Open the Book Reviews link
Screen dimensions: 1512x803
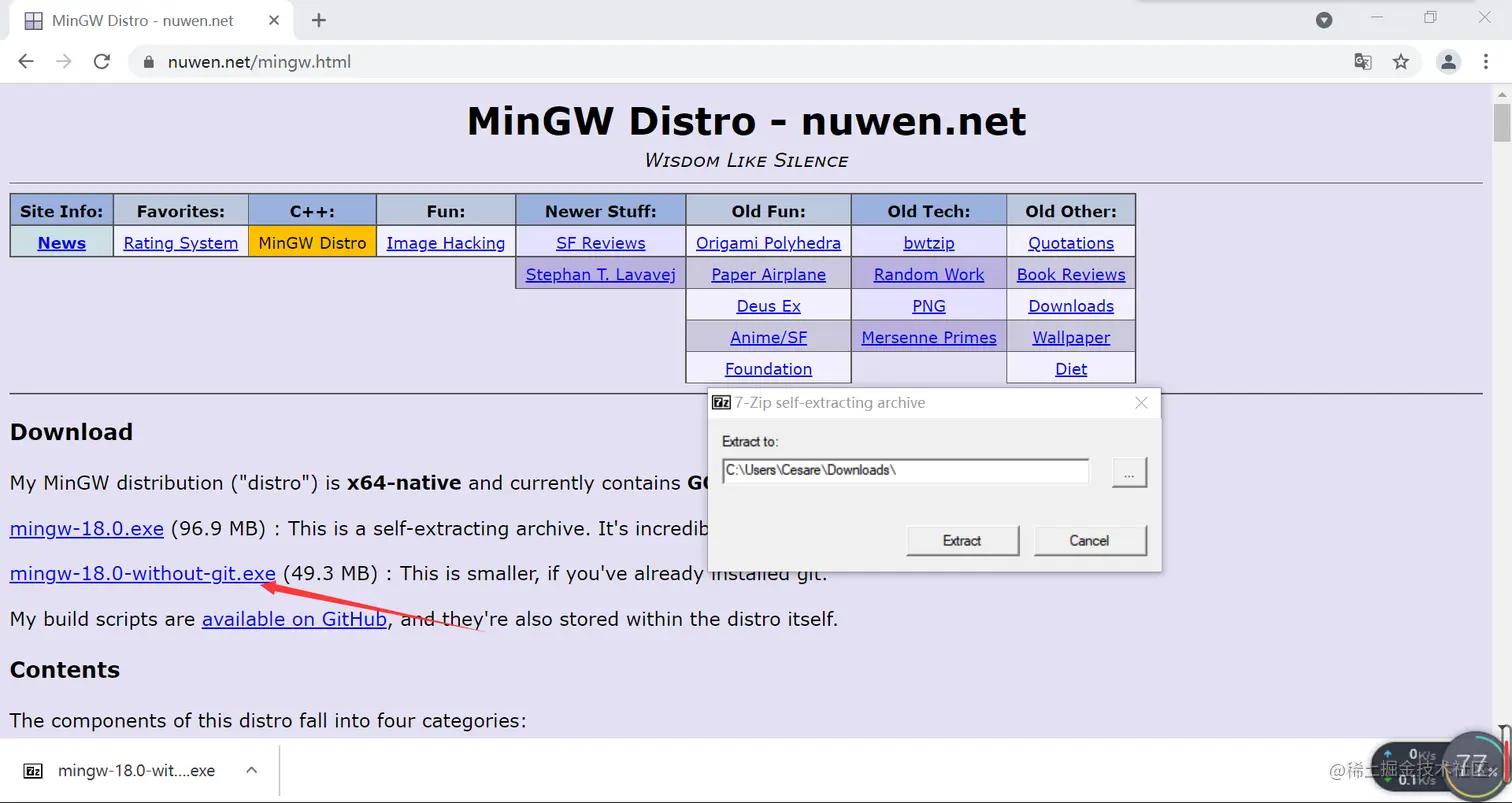coord(1071,275)
